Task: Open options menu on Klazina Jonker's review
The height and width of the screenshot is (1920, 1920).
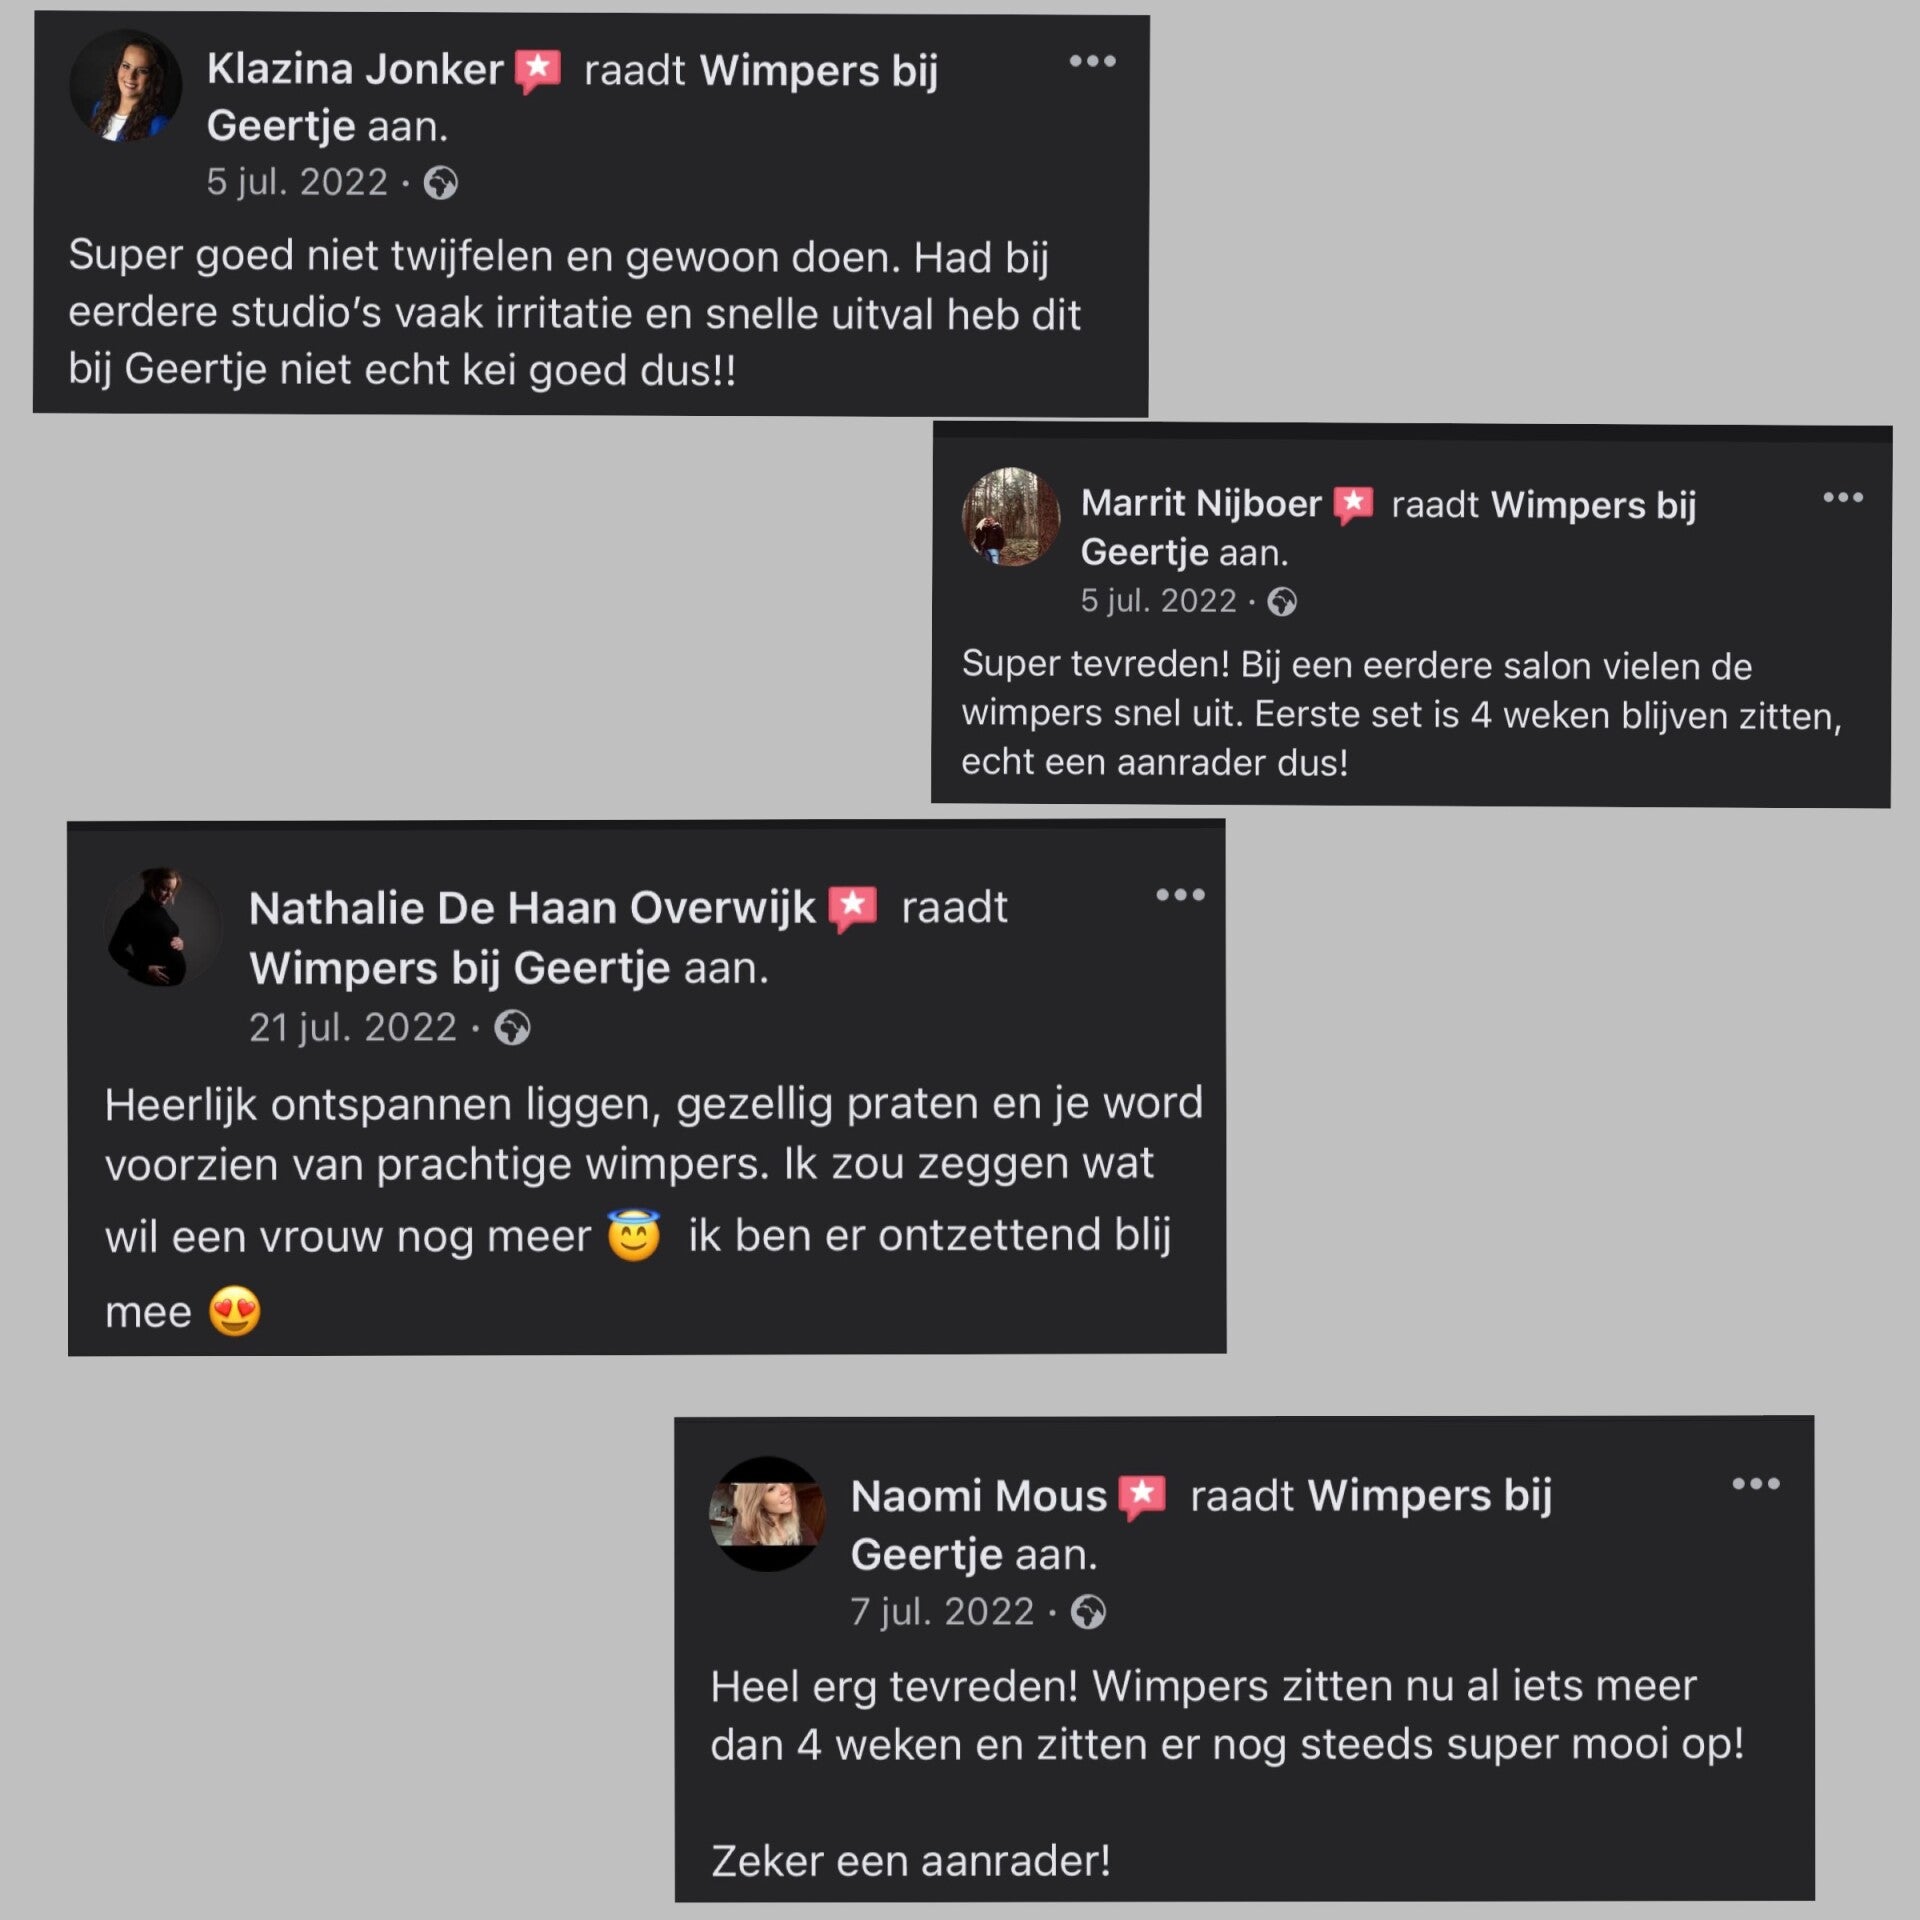Action: [1092, 62]
